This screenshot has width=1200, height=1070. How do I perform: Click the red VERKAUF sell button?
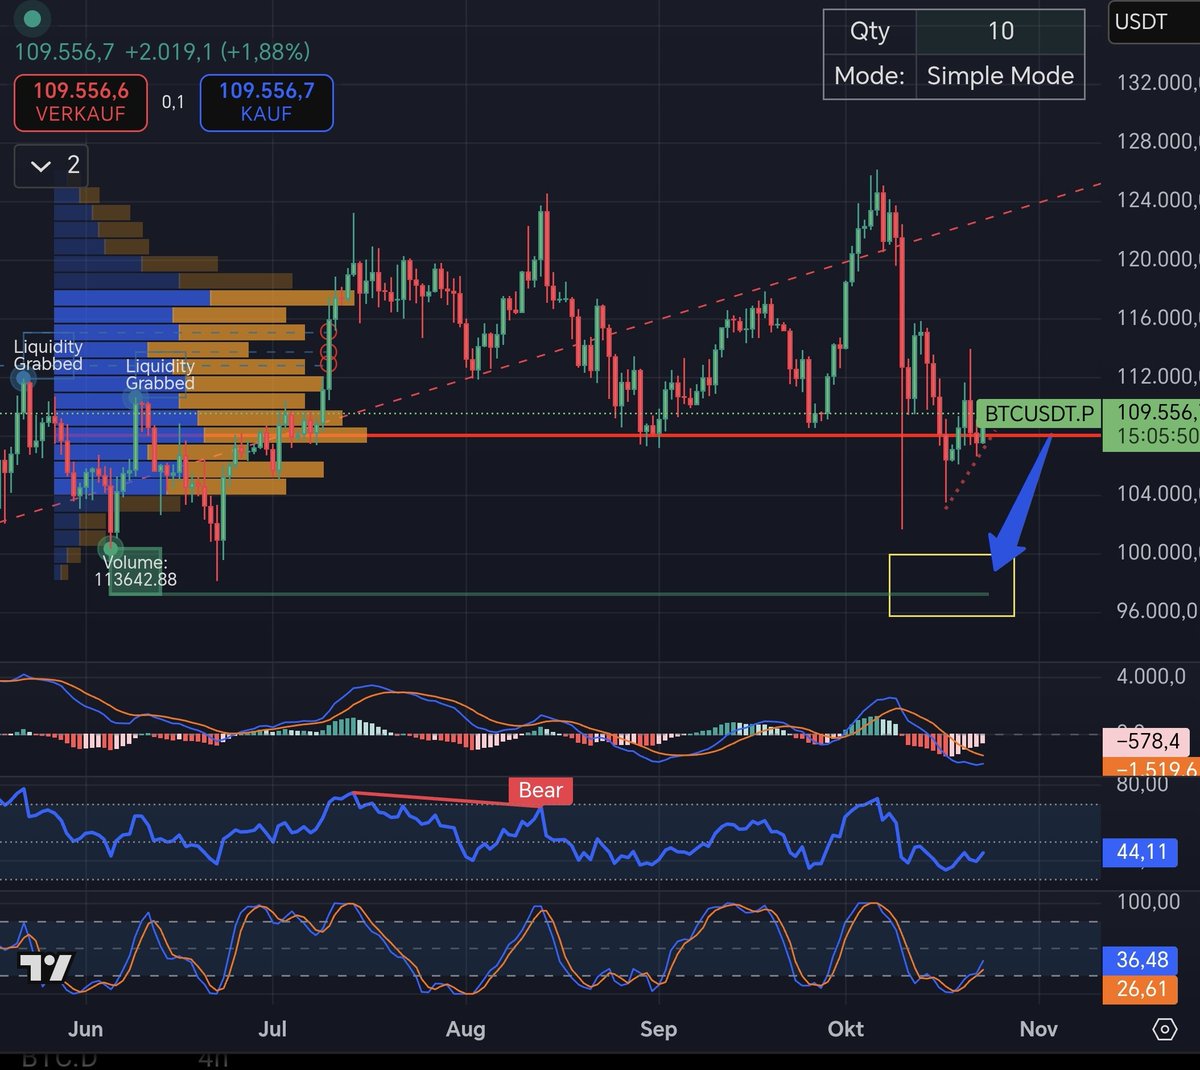point(80,102)
